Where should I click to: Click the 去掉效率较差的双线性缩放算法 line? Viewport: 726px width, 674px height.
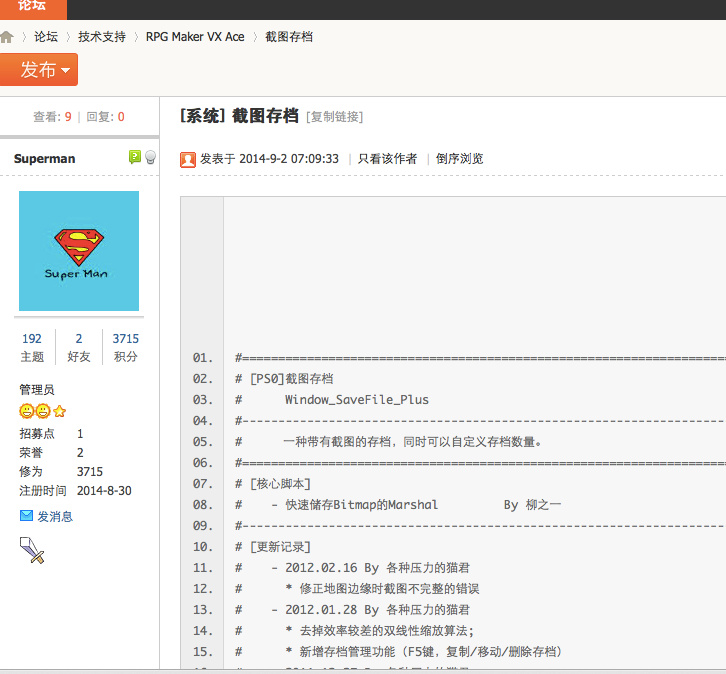pyautogui.click(x=380, y=630)
